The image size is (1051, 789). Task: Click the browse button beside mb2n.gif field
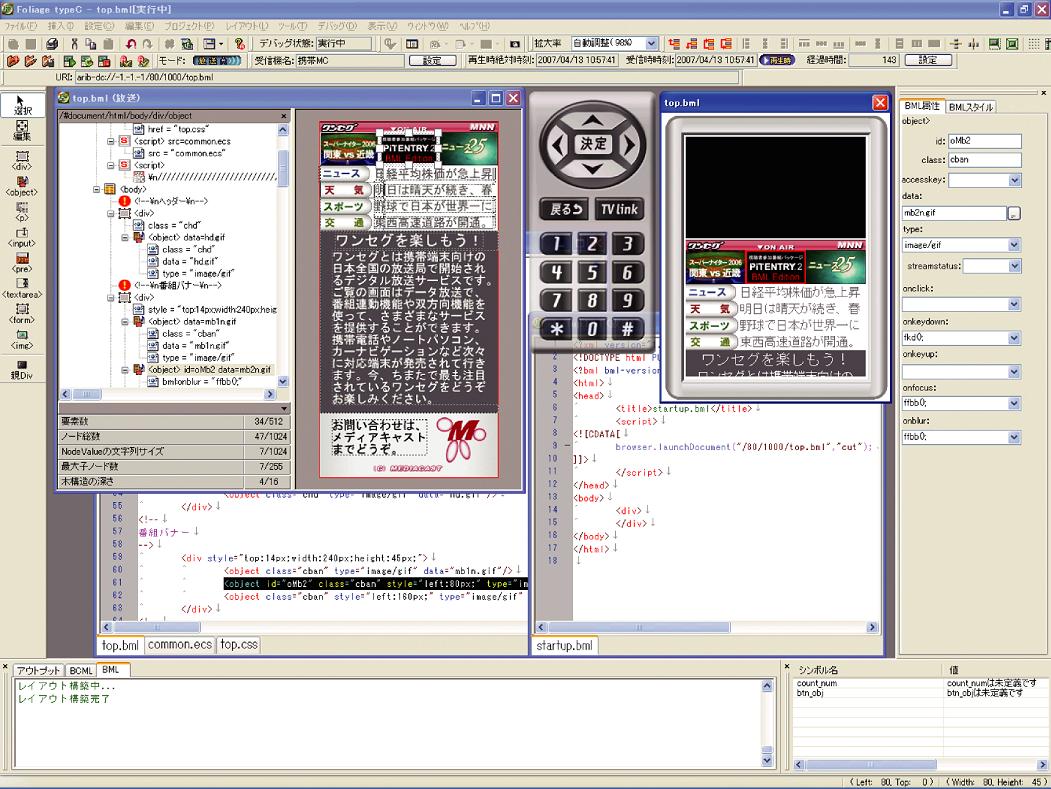pyautogui.click(x=1014, y=213)
